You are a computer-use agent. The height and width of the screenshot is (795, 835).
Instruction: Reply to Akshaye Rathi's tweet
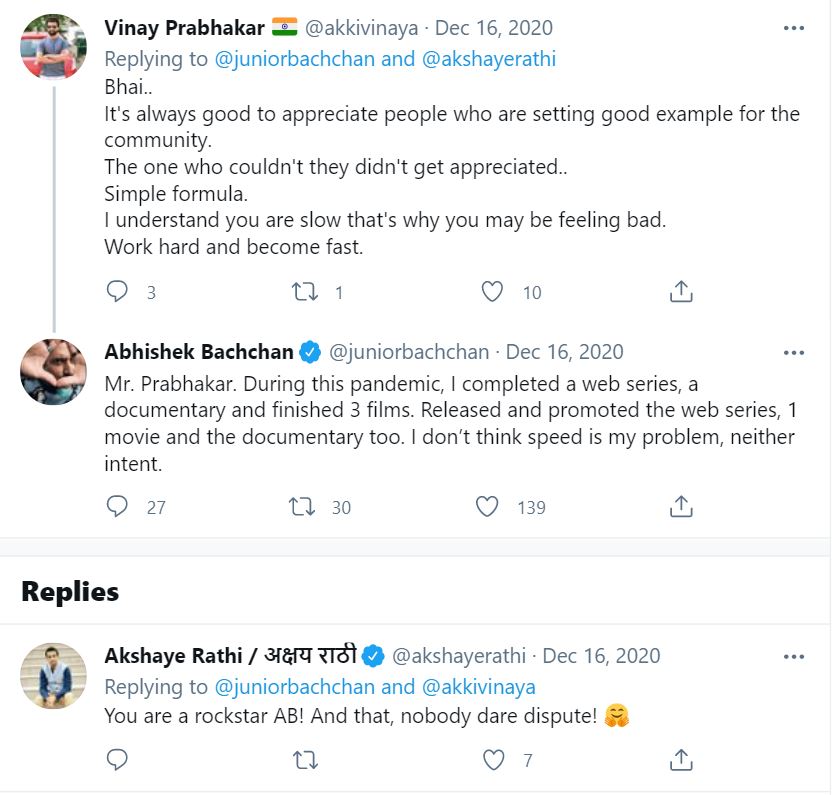[118, 760]
